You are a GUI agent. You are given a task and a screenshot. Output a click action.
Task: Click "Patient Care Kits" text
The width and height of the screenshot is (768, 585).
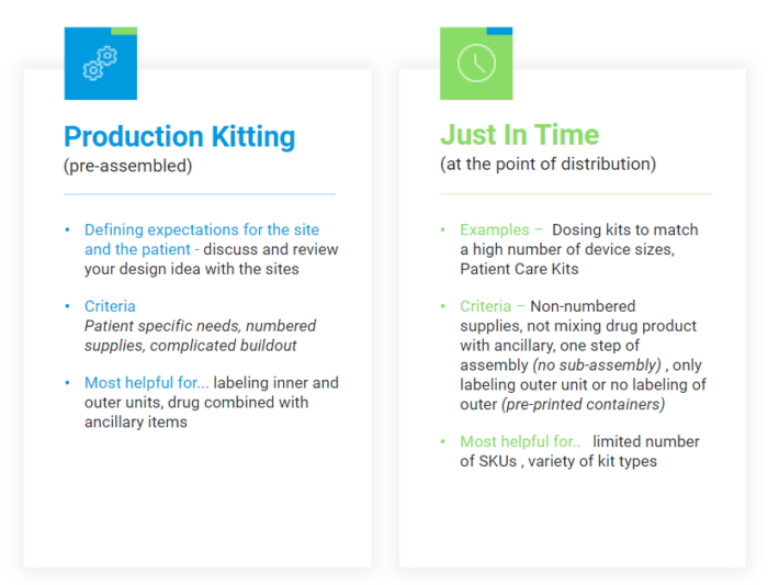(x=519, y=268)
